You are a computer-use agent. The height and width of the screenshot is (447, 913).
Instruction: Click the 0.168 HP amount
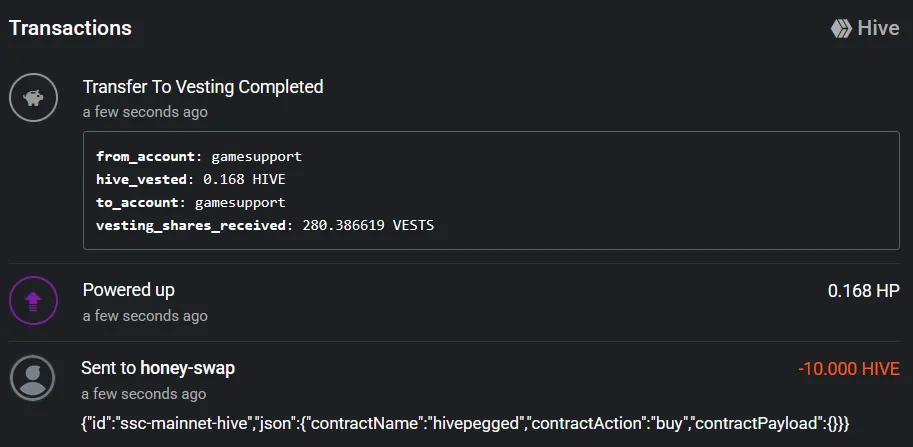[864, 291]
